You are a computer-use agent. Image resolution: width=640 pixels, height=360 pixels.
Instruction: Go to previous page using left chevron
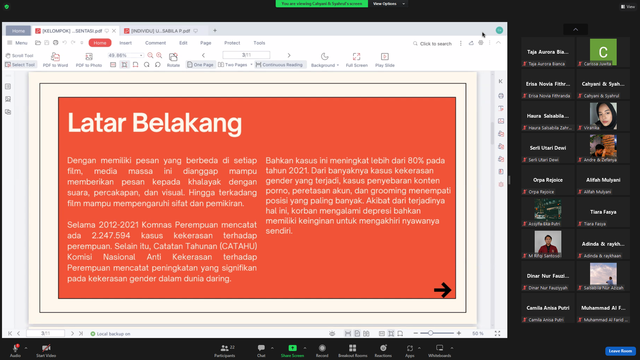(203, 55)
